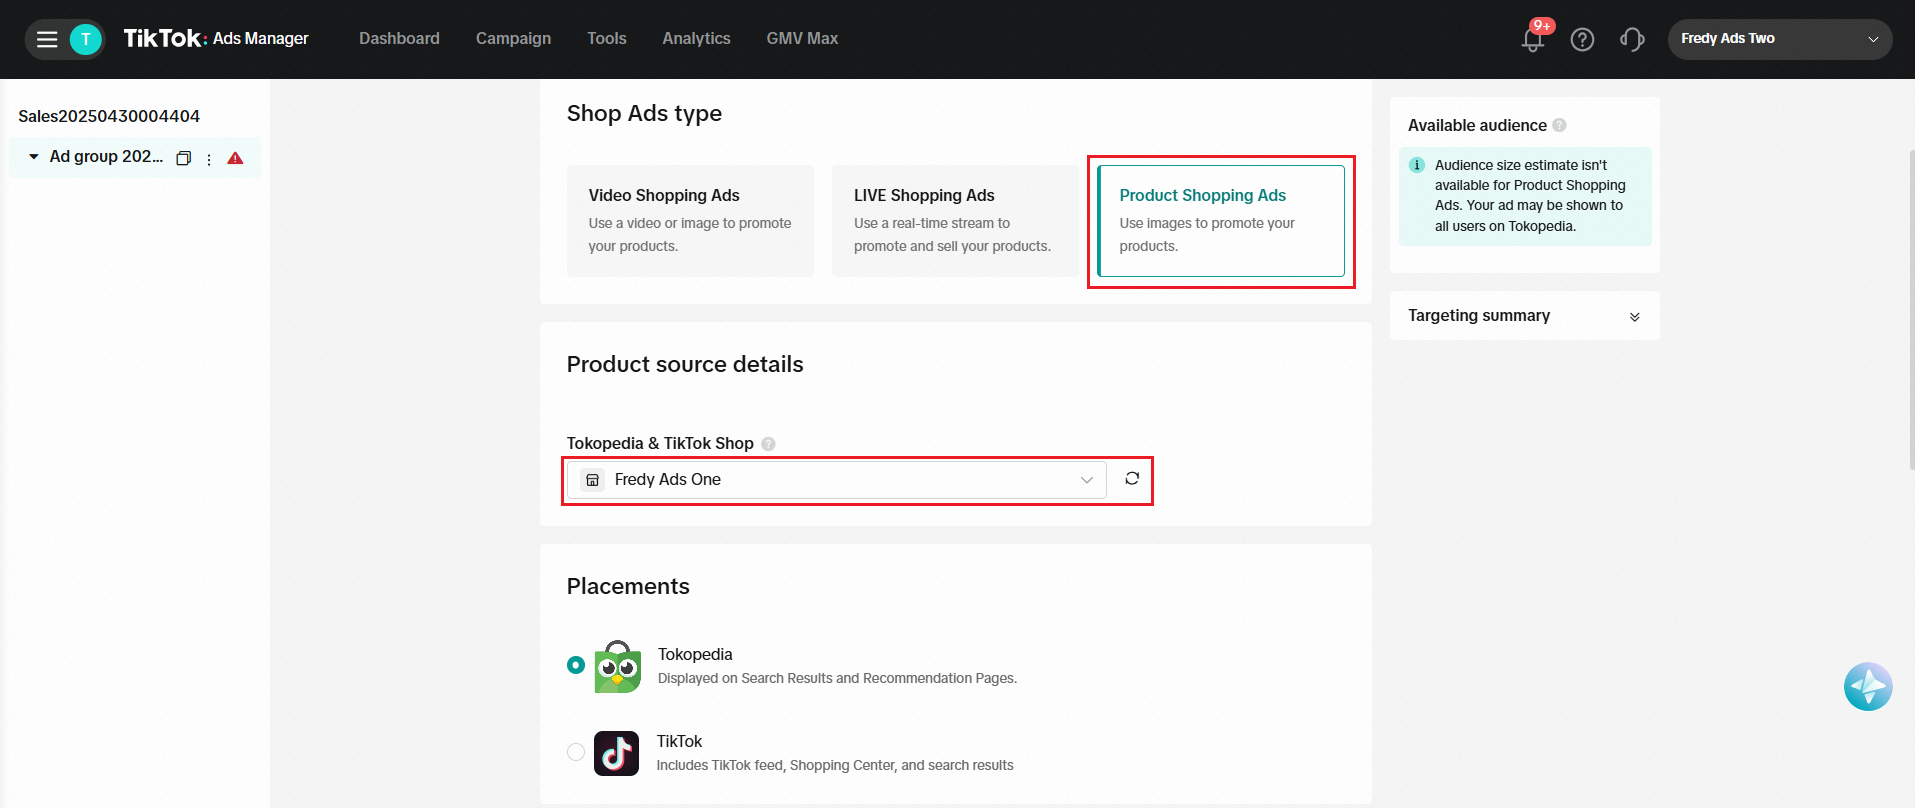Open the Analytics menu
Screen dimensions: 1915x808
point(696,39)
